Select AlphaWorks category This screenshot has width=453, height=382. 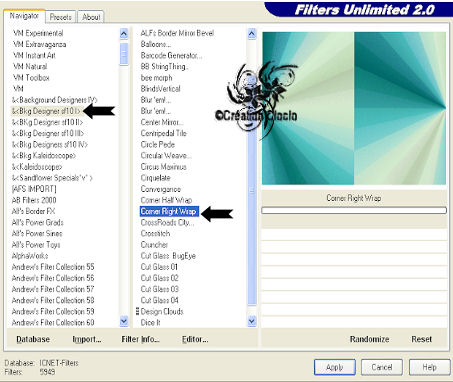click(x=30, y=256)
